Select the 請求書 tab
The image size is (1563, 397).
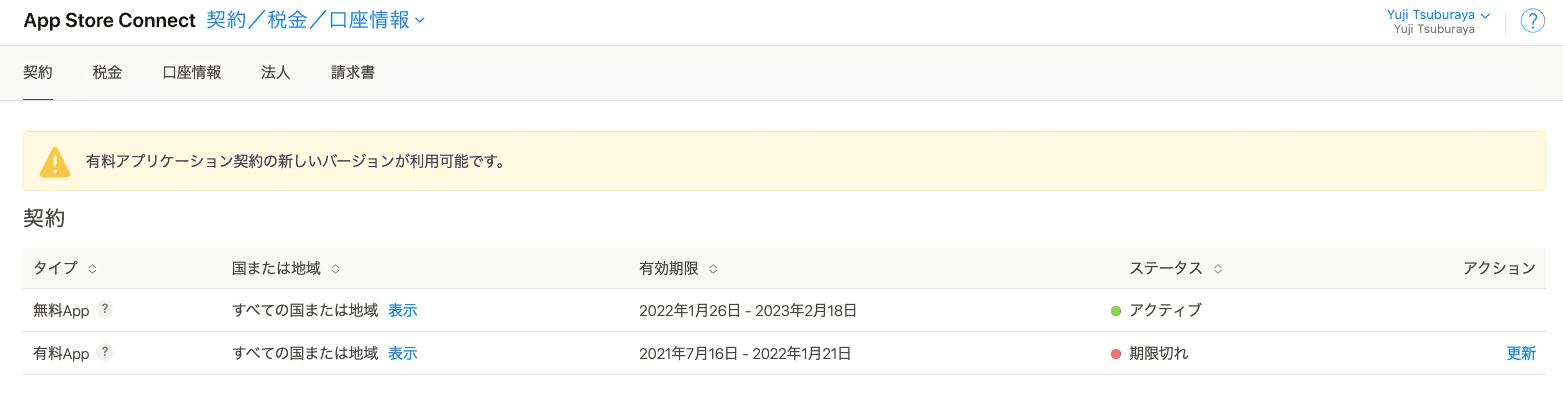[353, 72]
